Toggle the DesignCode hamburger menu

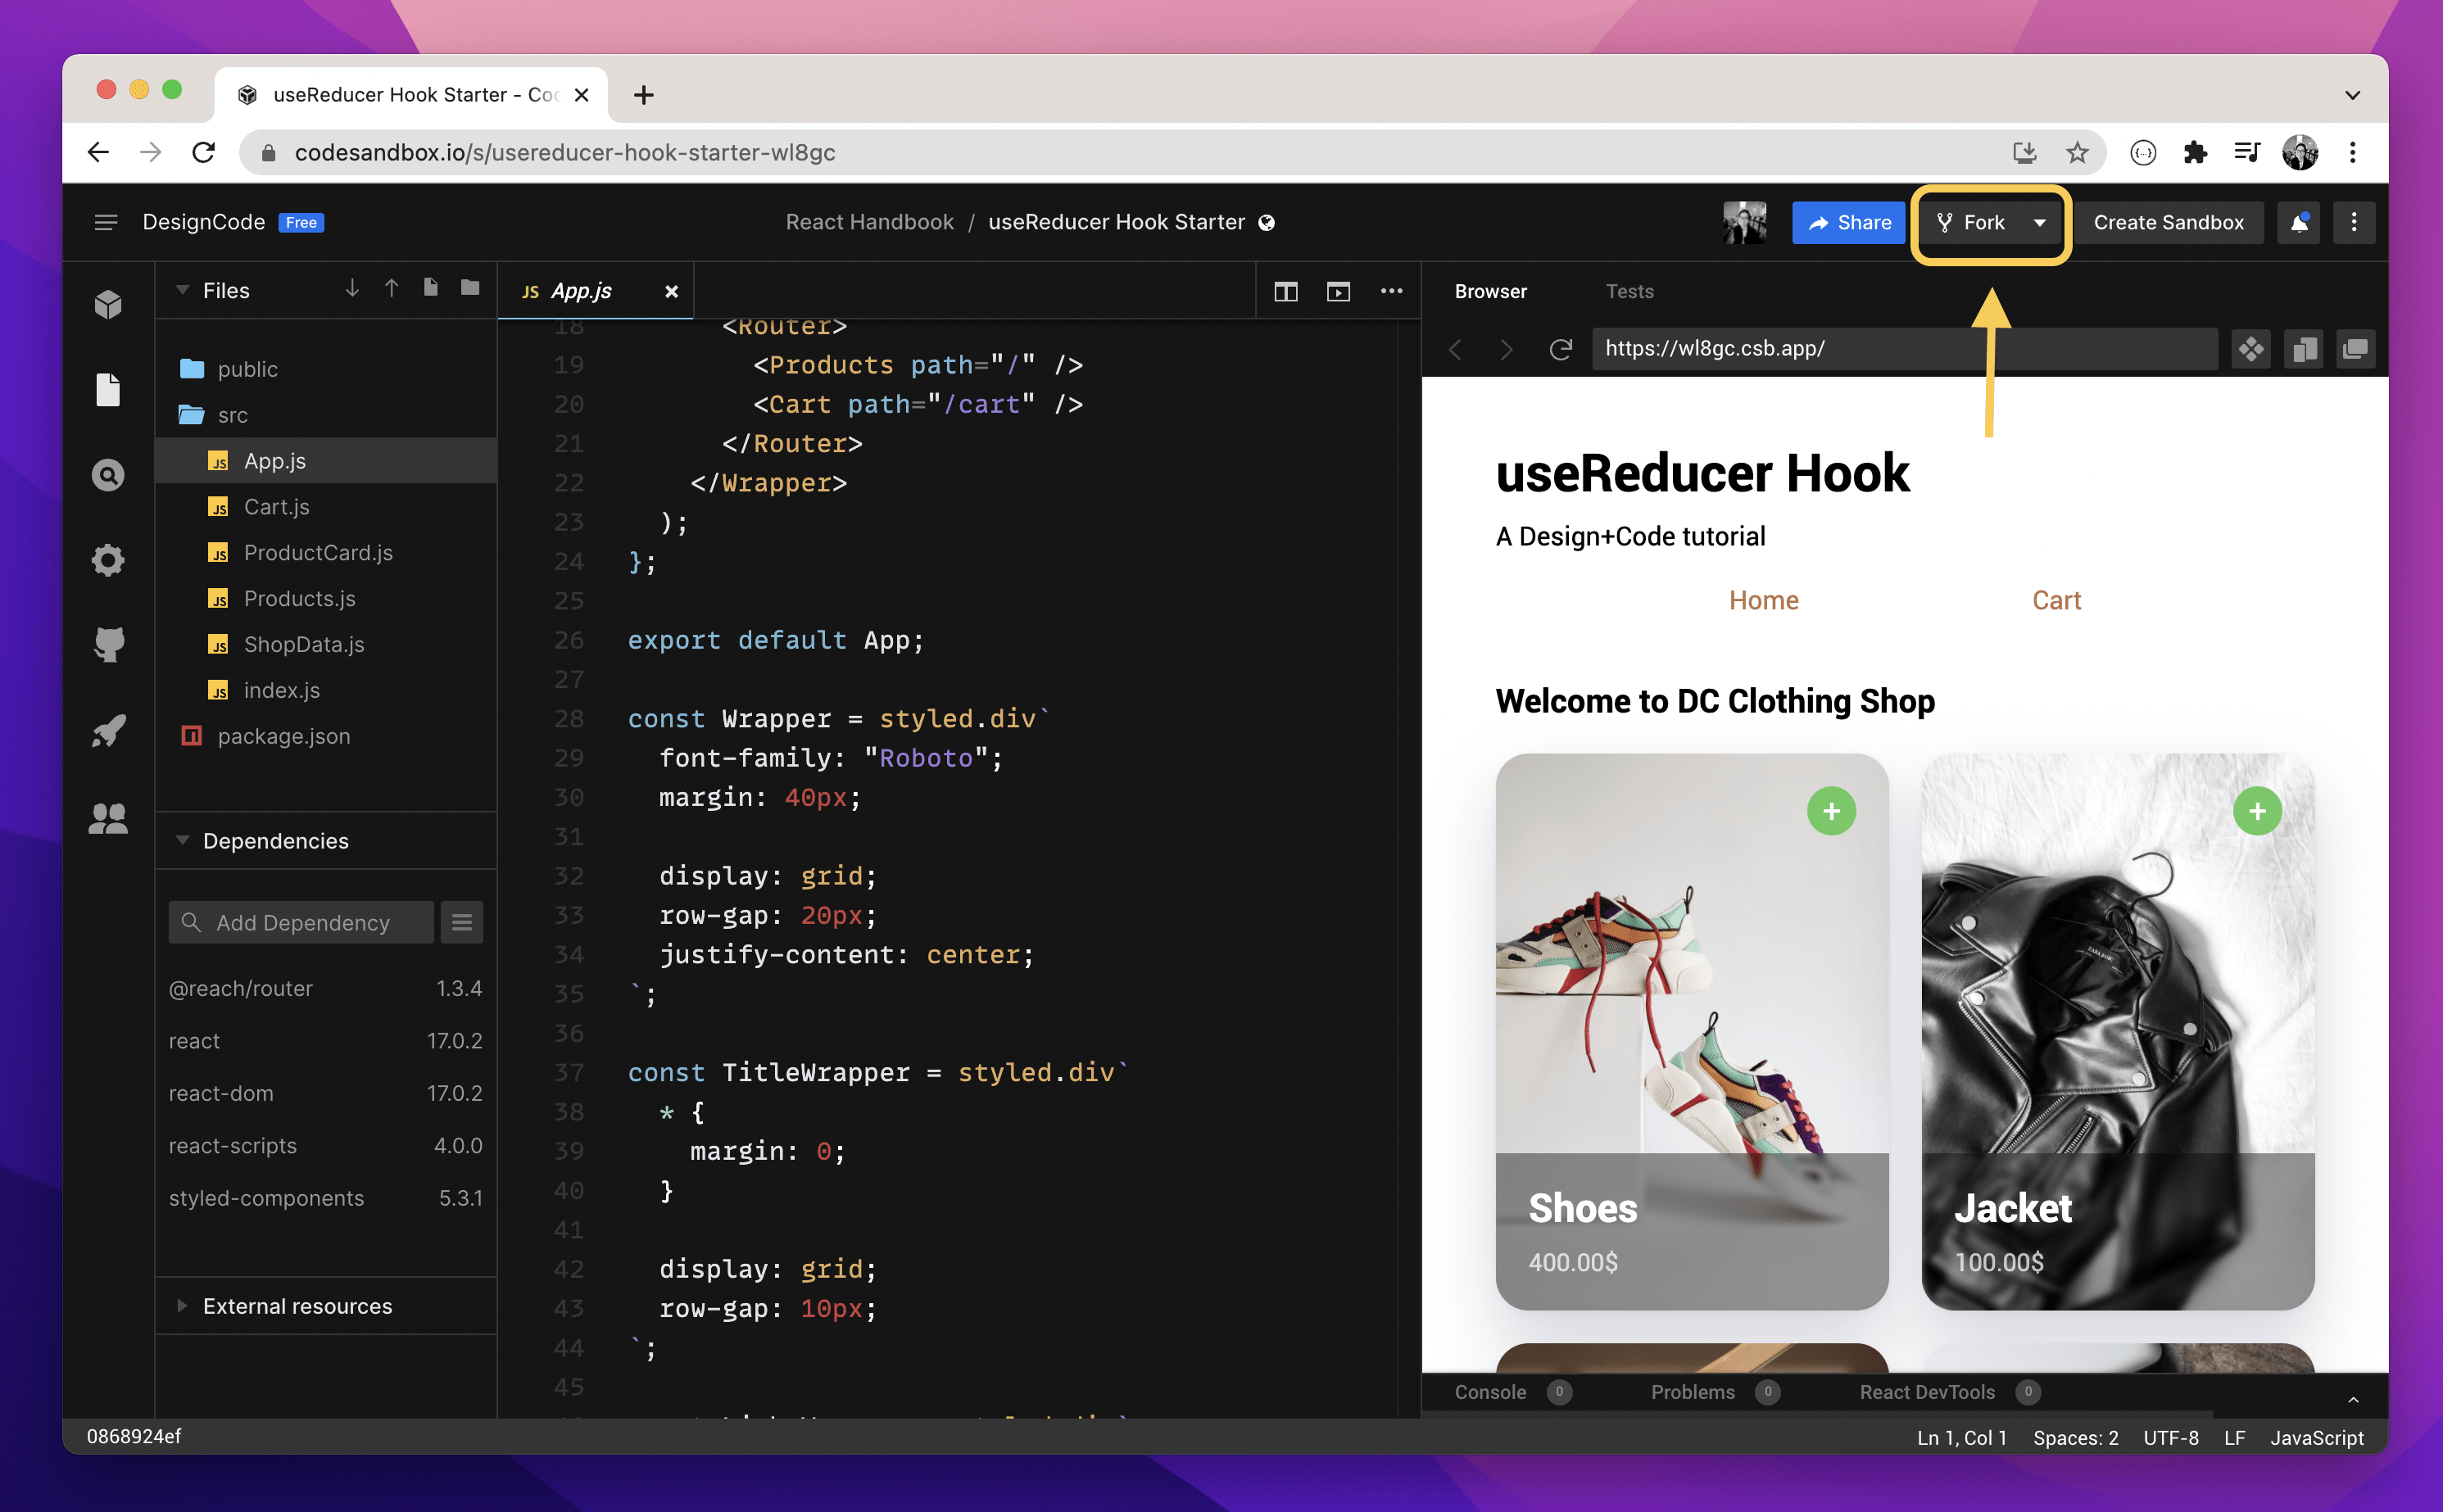106,222
